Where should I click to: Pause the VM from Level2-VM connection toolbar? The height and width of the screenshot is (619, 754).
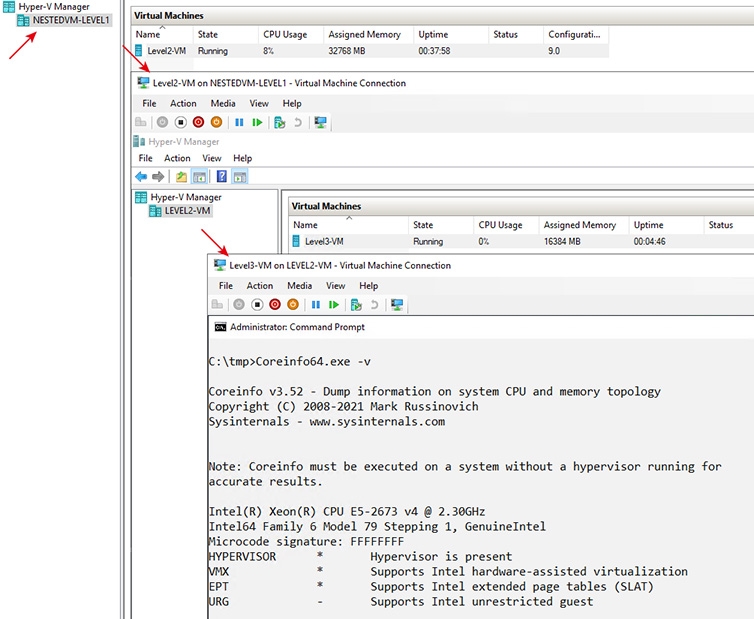coord(239,122)
